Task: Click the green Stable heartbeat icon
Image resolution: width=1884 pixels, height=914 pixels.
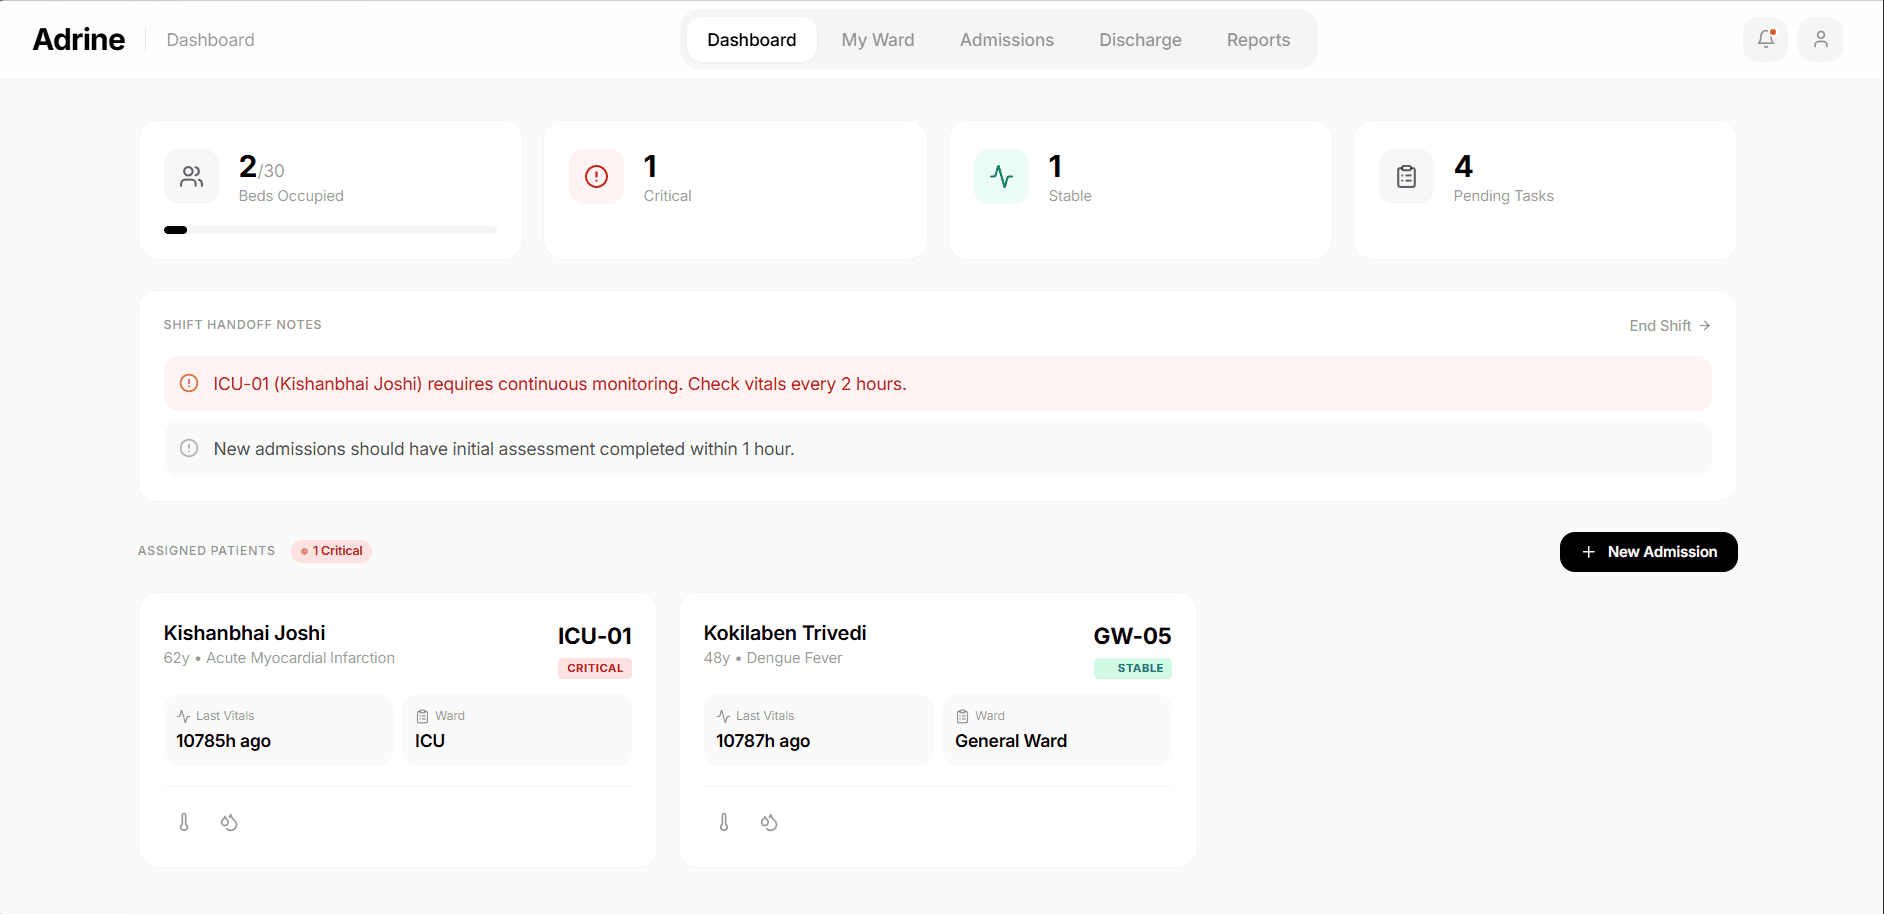Action: click(1001, 176)
